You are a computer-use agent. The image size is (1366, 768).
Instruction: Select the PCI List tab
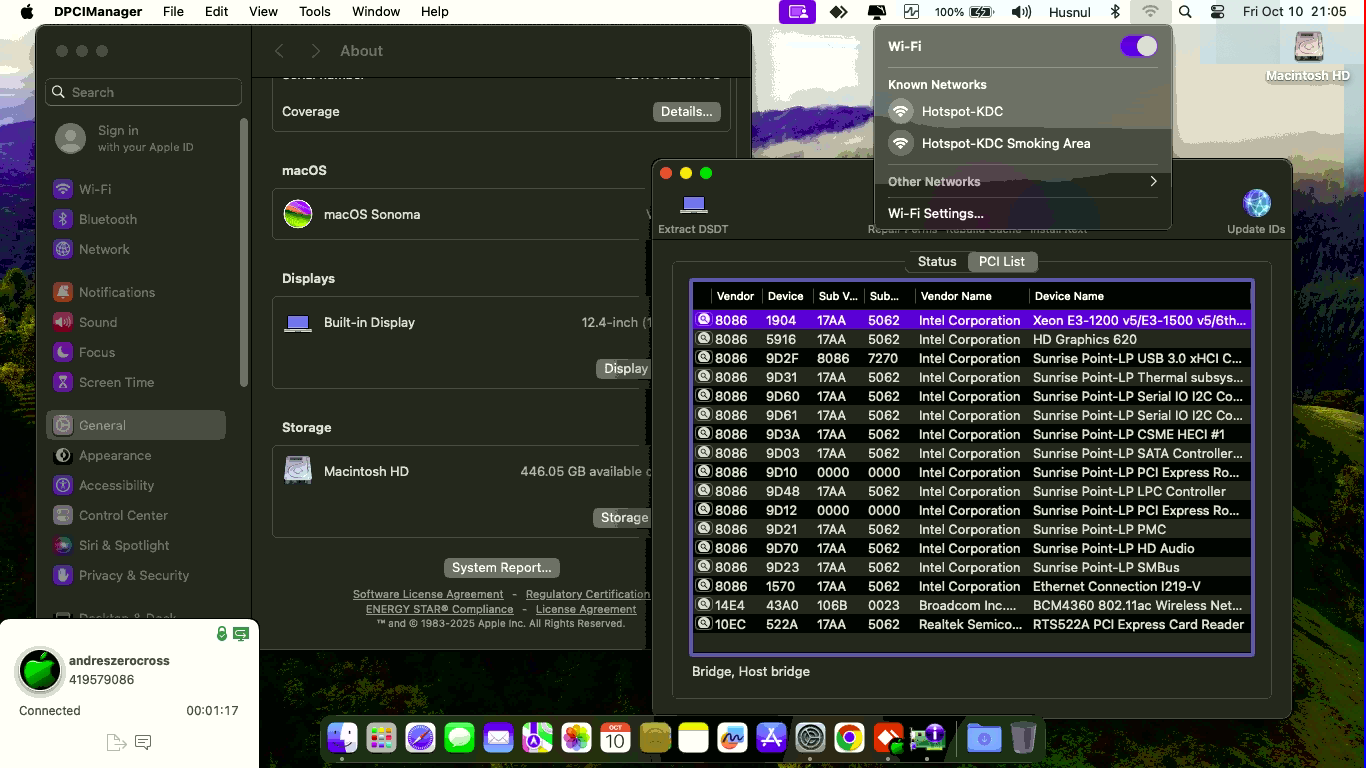pyautogui.click(x=1002, y=261)
